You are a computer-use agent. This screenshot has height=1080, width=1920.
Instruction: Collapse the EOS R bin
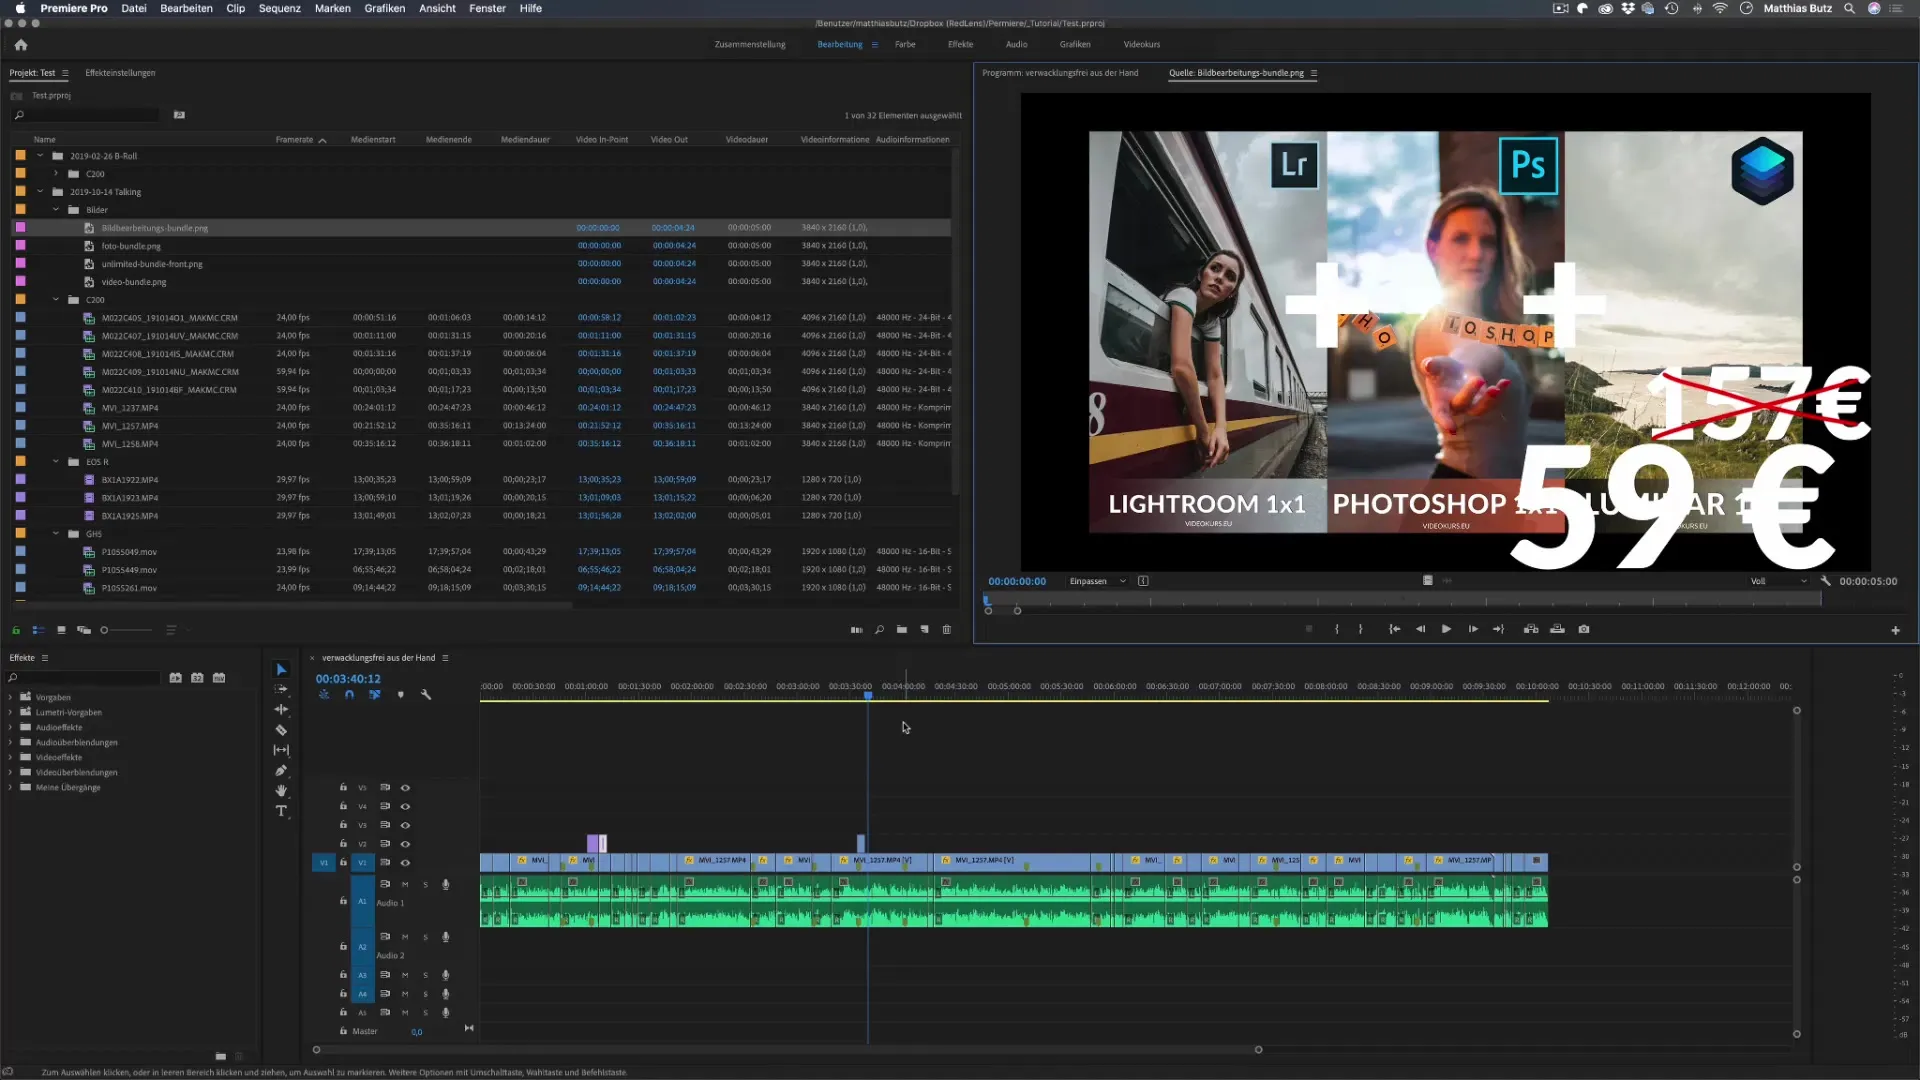pos(56,462)
